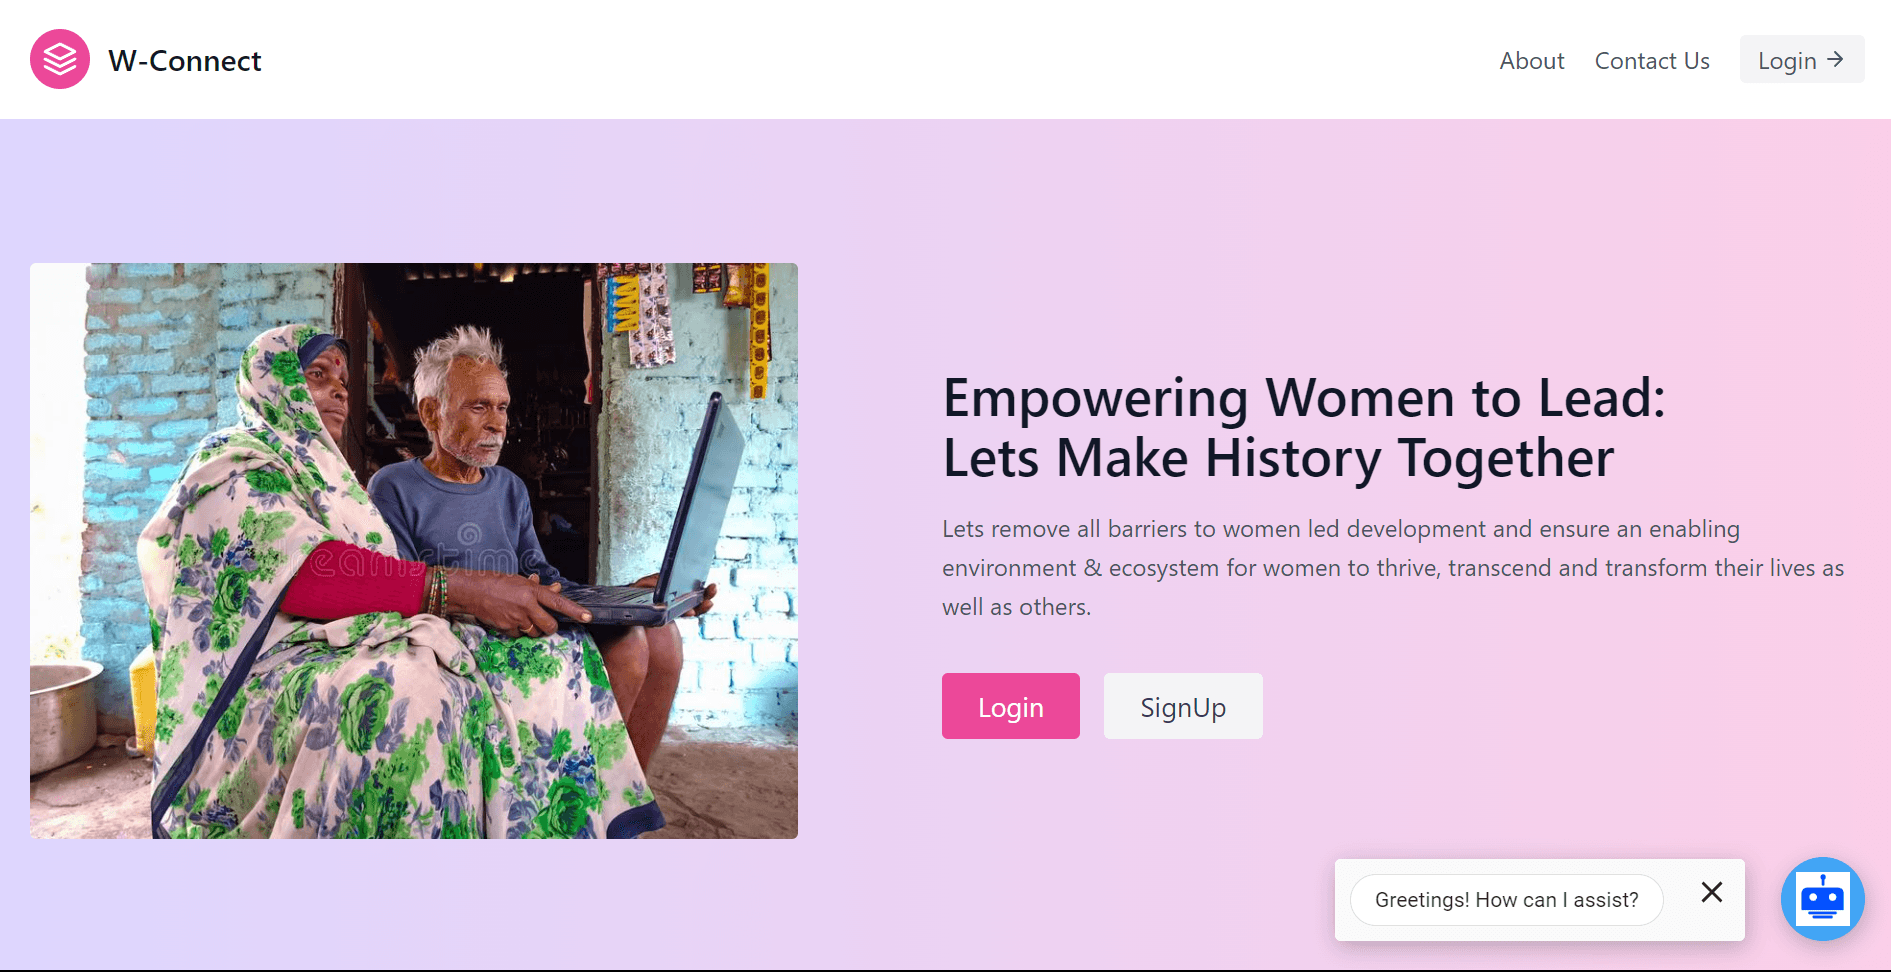Click the arrow icon beside header Login
The height and width of the screenshot is (972, 1891).
pos(1835,60)
